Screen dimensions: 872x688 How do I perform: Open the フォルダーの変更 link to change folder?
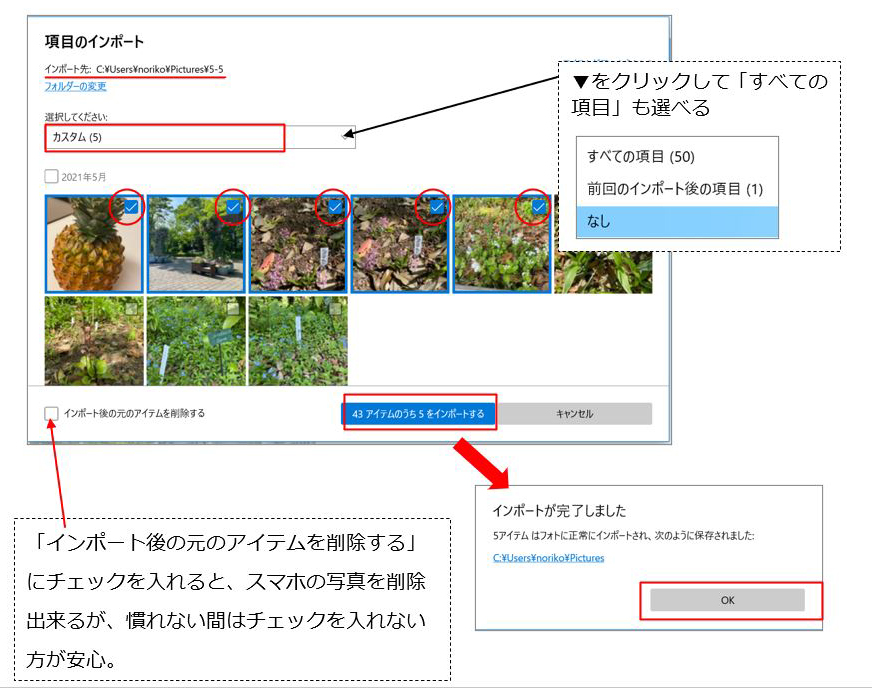(x=77, y=87)
